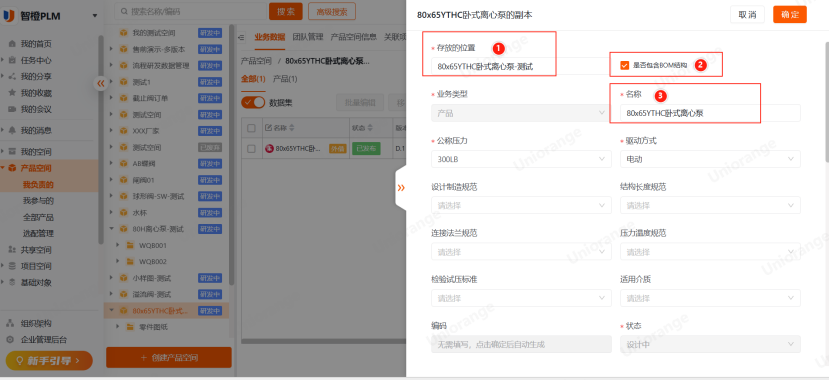The height and width of the screenshot is (380, 830).
Task: Sort by the 状态 column arrows
Action: tap(370, 128)
